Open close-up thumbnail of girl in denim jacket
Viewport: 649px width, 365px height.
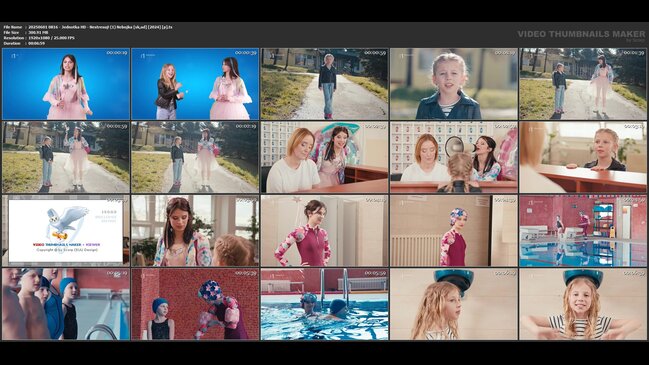454,84
